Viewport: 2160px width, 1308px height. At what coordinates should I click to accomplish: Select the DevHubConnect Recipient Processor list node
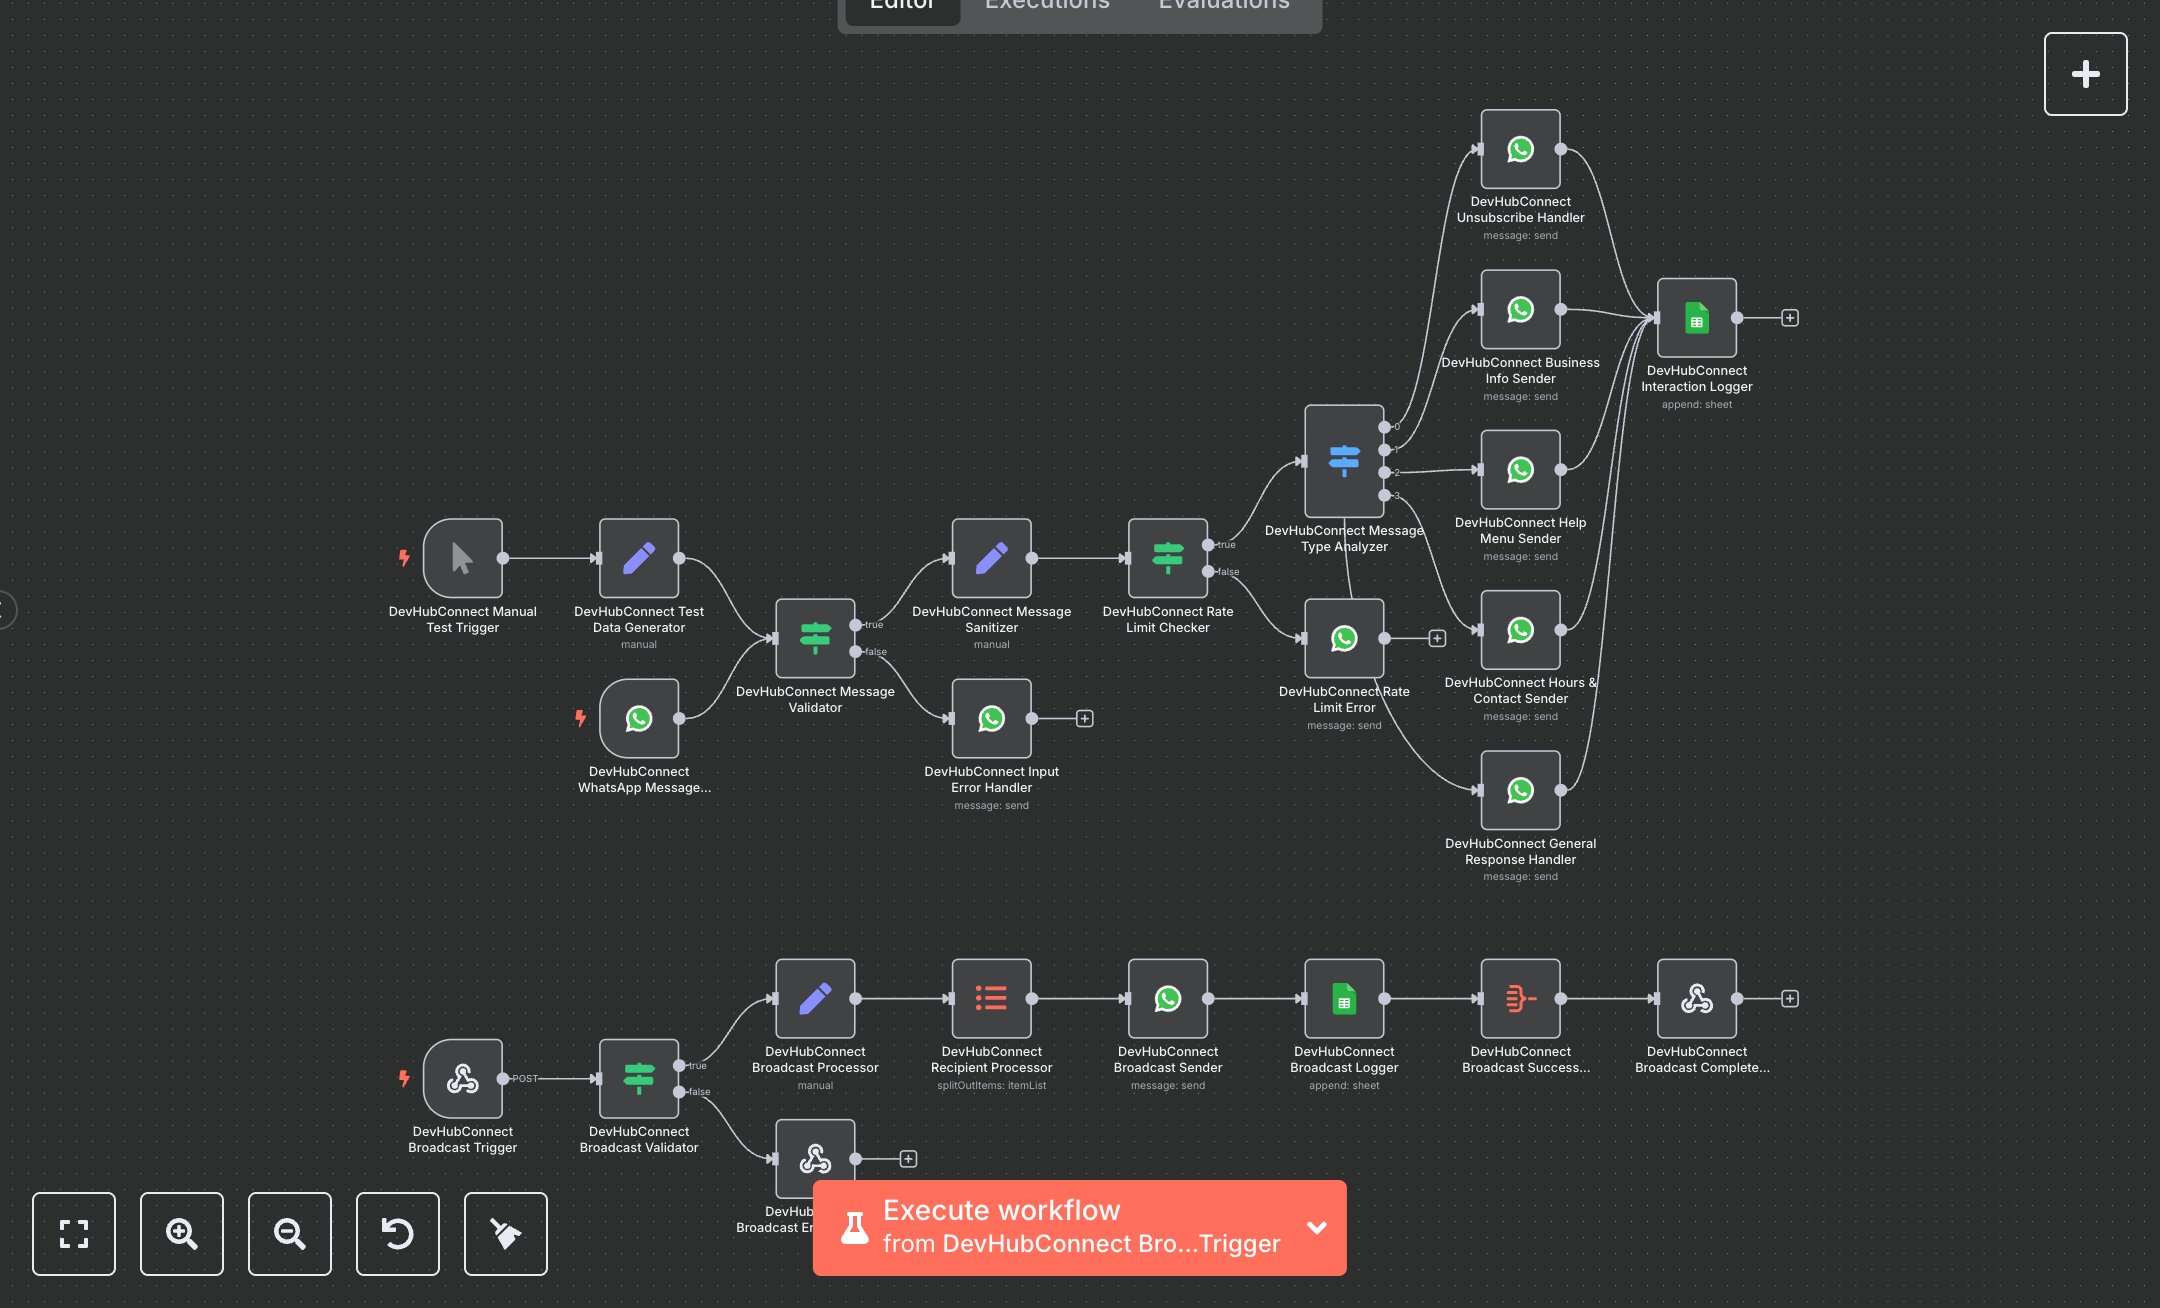coord(991,998)
